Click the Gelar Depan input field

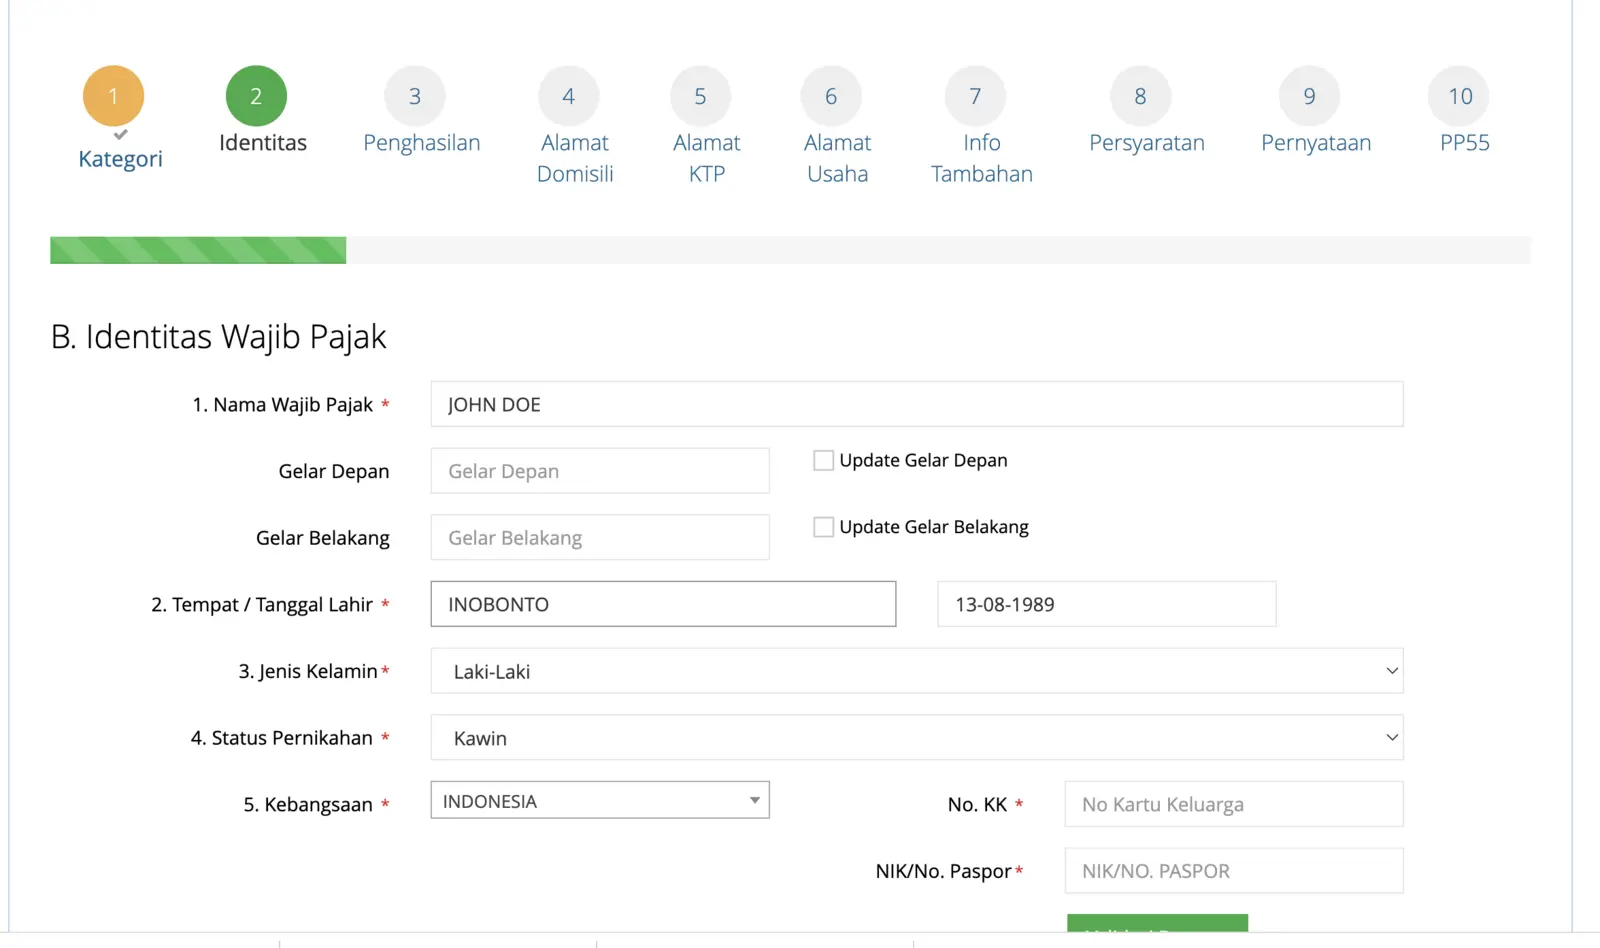click(600, 471)
